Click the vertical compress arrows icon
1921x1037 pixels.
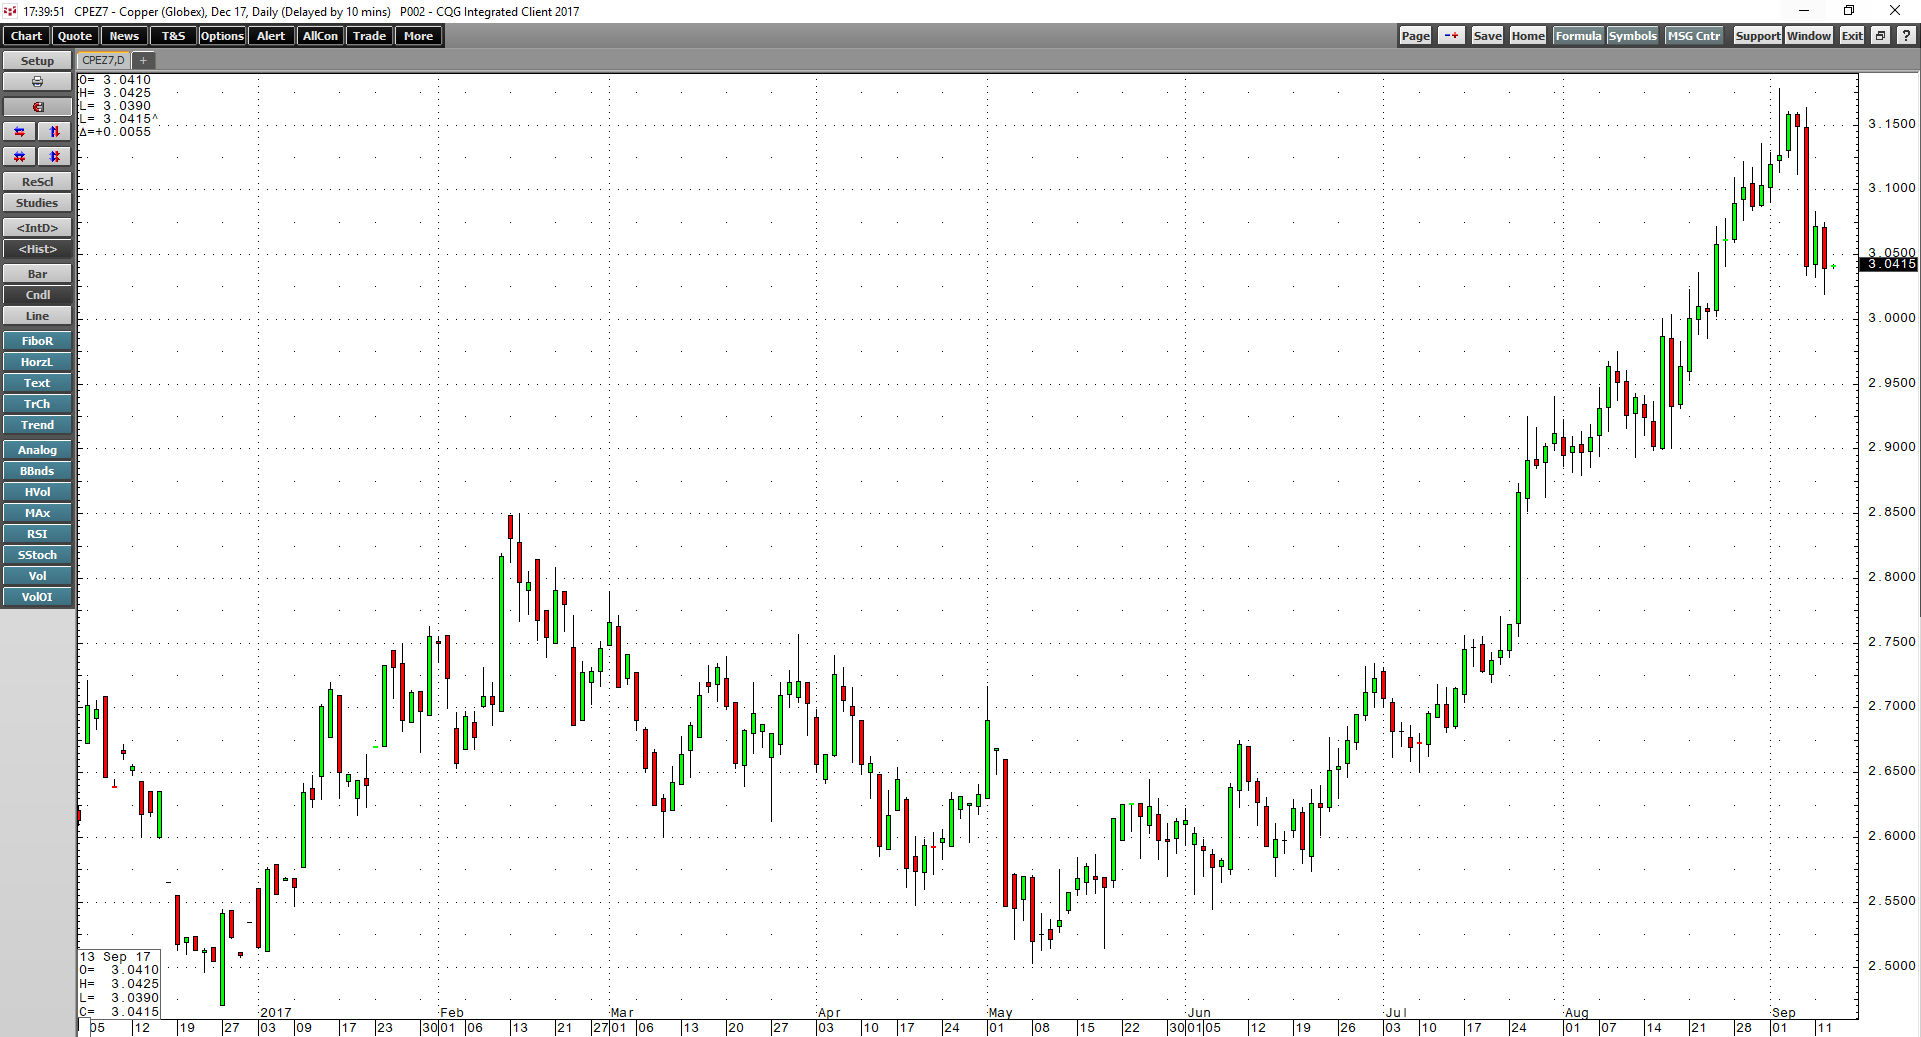[x=55, y=157]
